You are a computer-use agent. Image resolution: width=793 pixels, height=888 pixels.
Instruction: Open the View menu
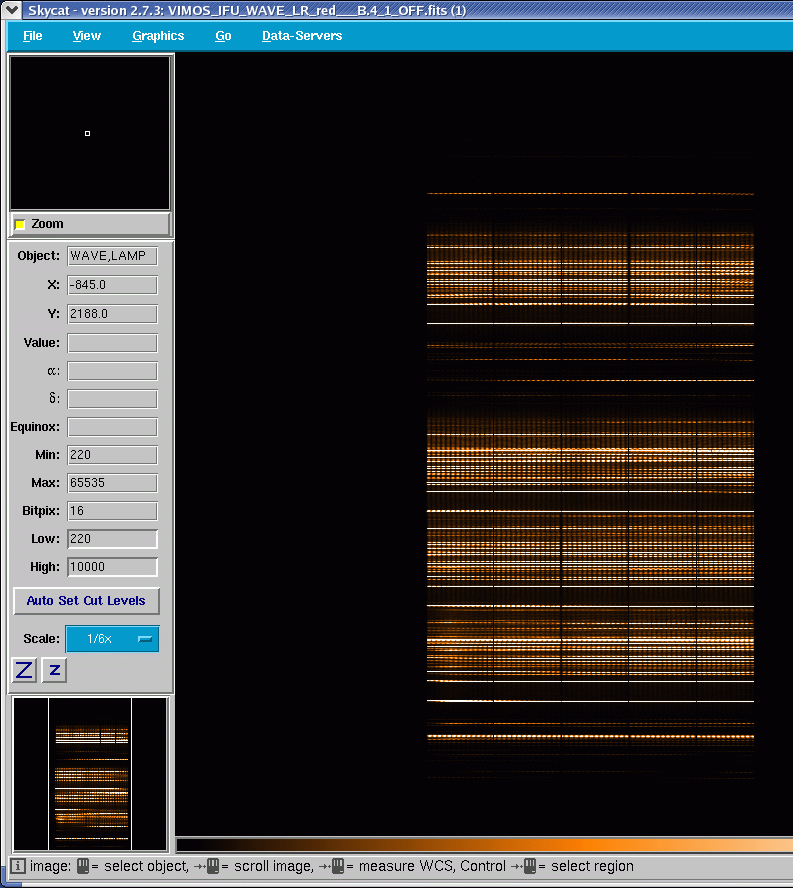pos(87,36)
